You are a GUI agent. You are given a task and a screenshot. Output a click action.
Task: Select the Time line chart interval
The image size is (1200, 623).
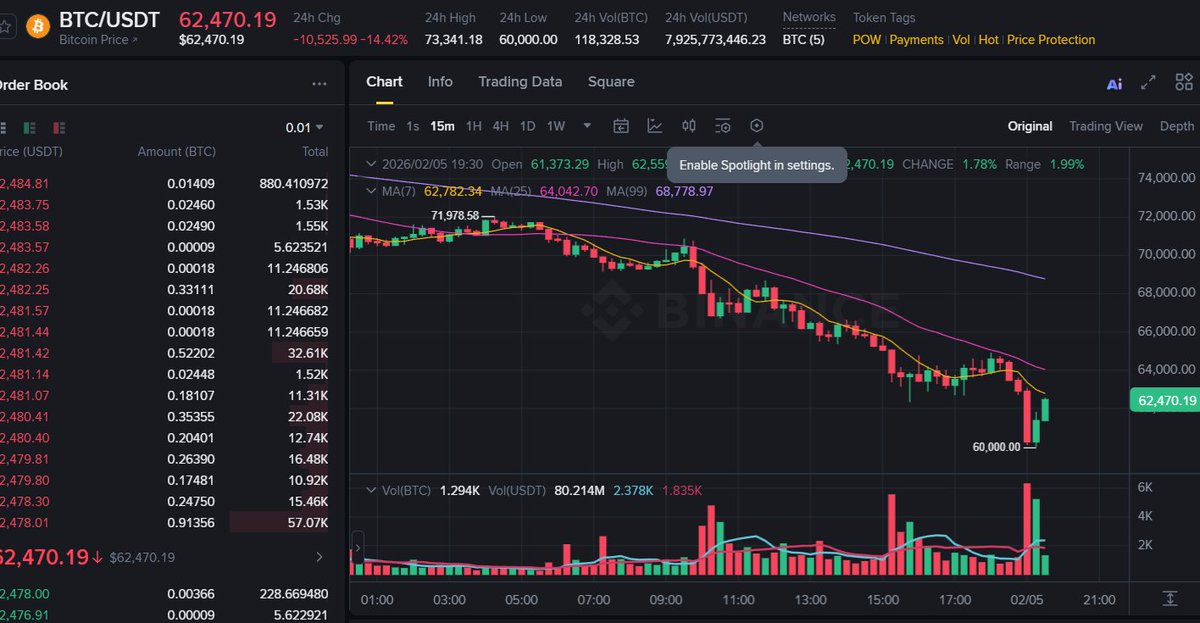[x=381, y=126]
